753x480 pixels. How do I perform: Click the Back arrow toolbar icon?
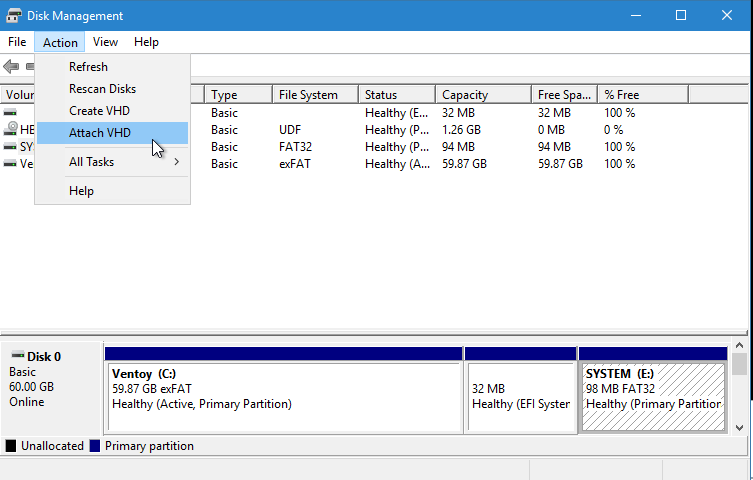pos(11,67)
